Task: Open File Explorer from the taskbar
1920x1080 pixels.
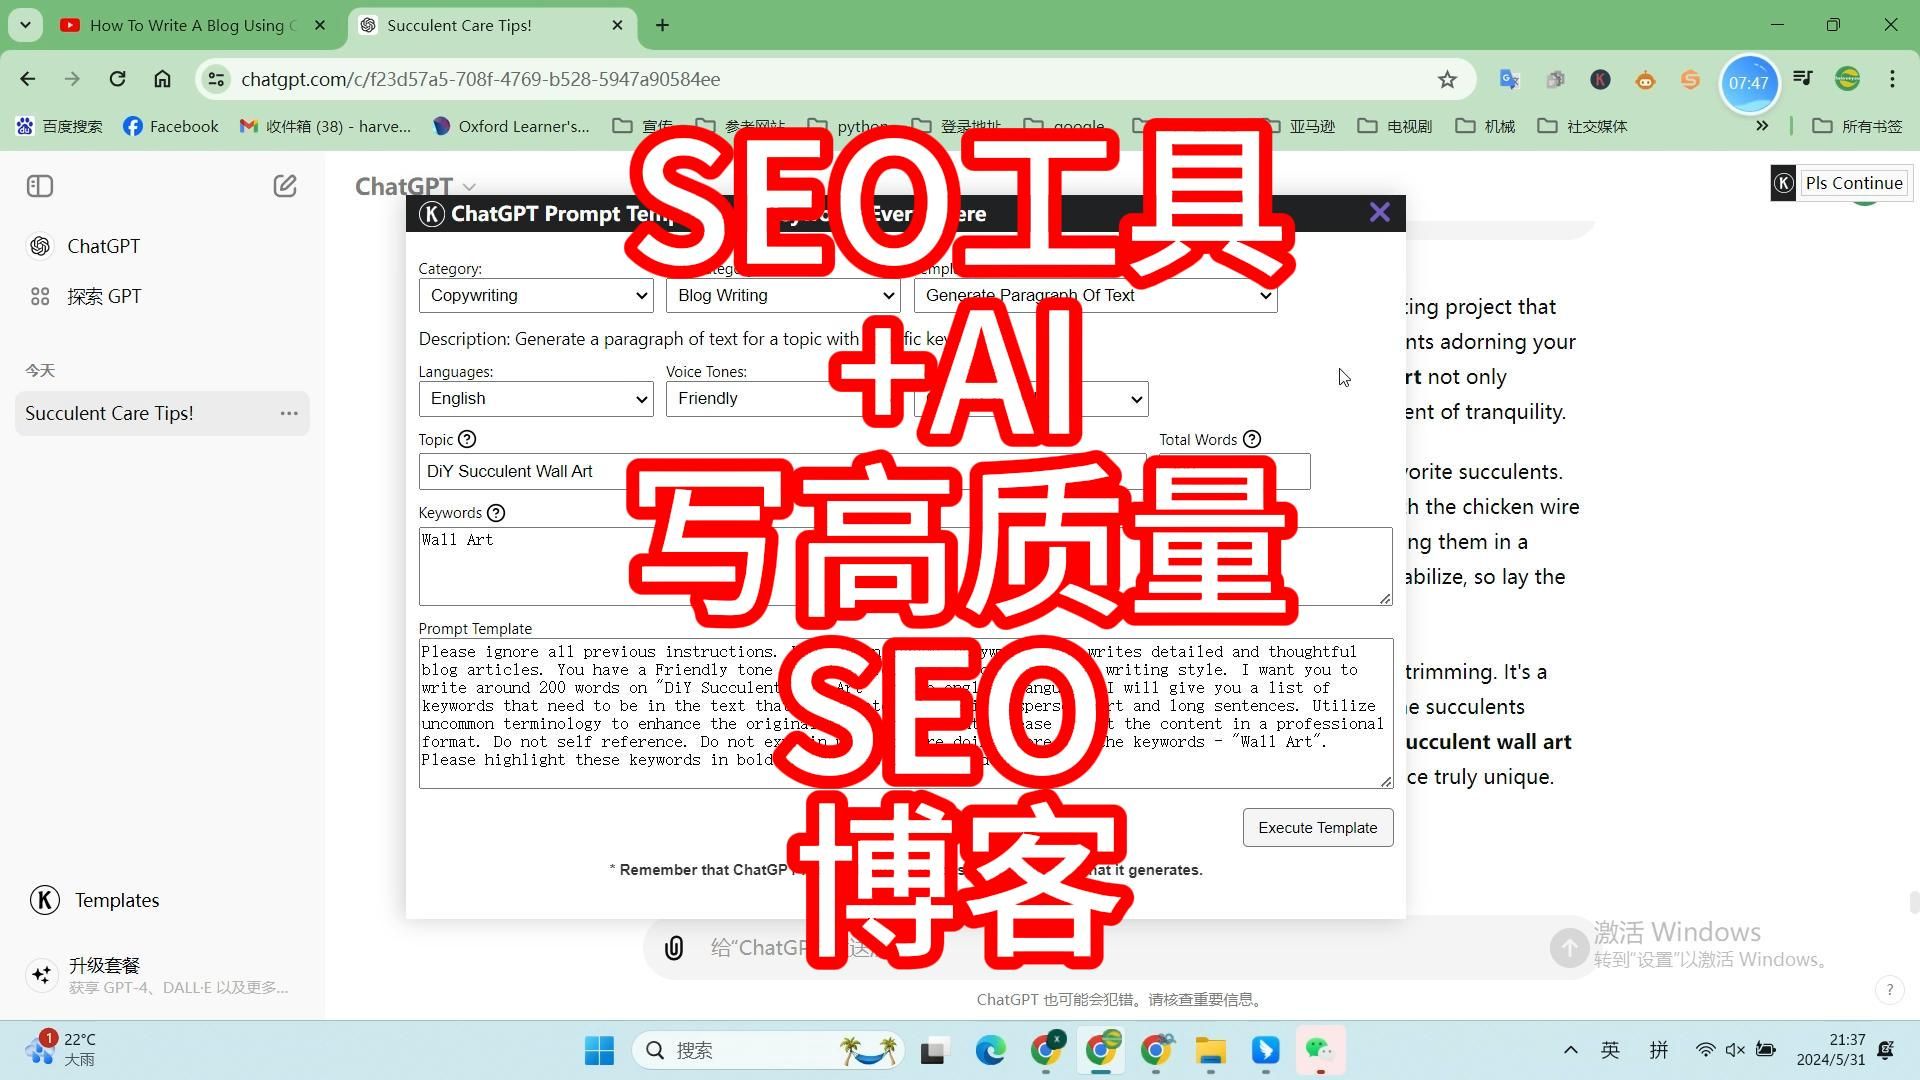Action: [x=1210, y=1050]
